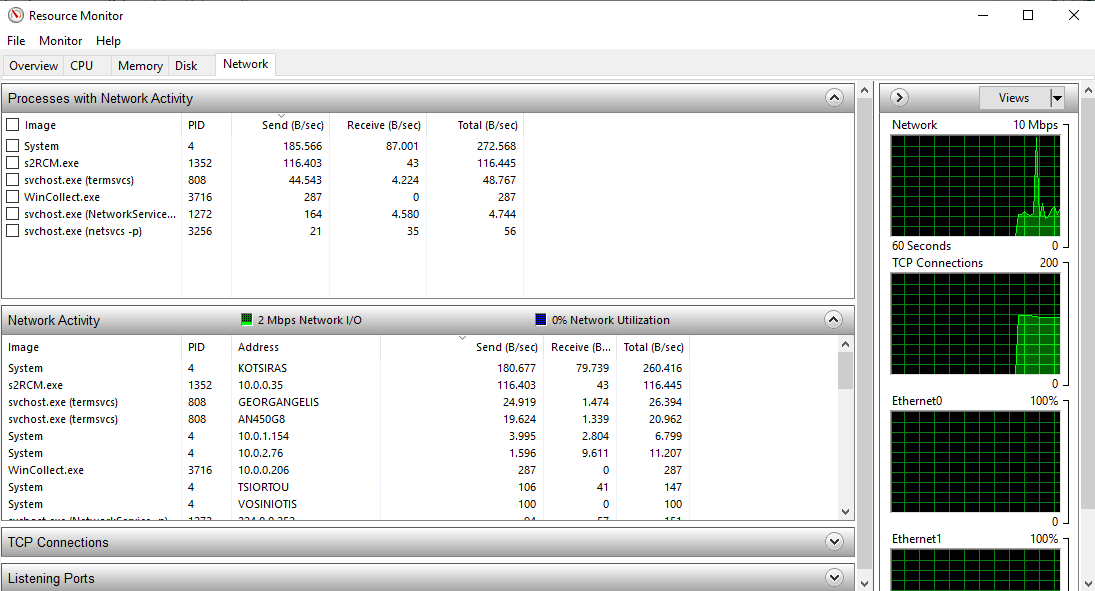Click the TCP Connections graph

tap(976, 323)
